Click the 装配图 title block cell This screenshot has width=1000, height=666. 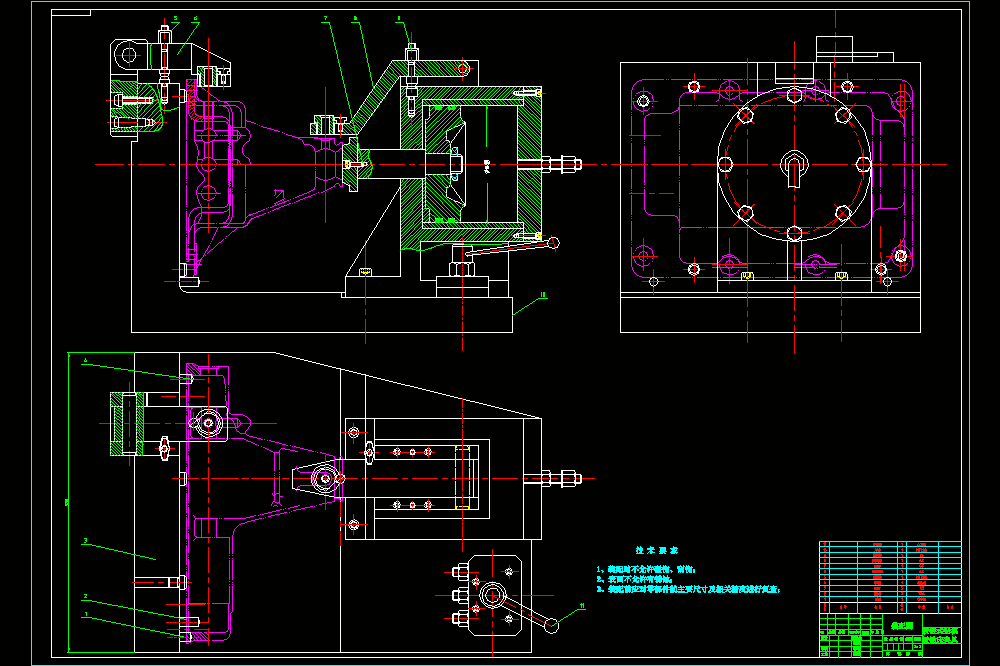(902, 626)
